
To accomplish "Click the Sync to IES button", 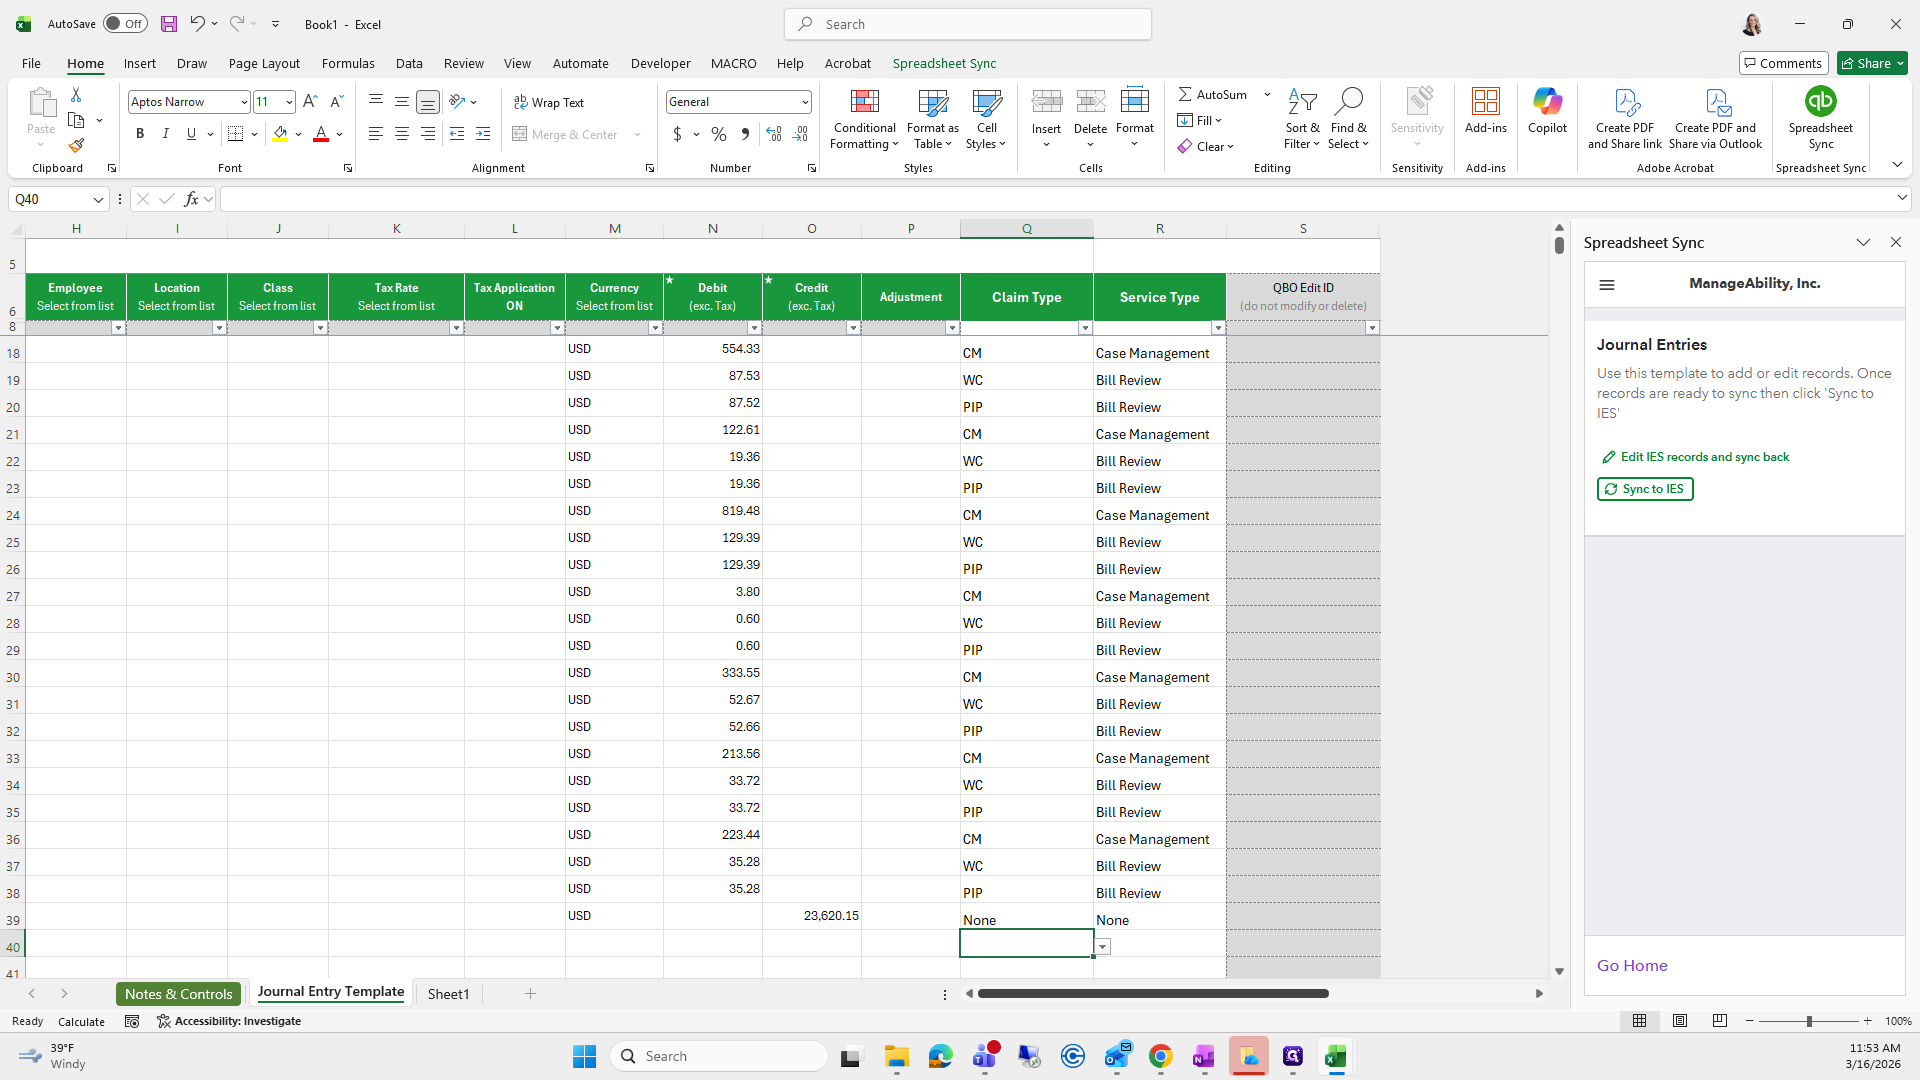I will pyautogui.click(x=1644, y=489).
